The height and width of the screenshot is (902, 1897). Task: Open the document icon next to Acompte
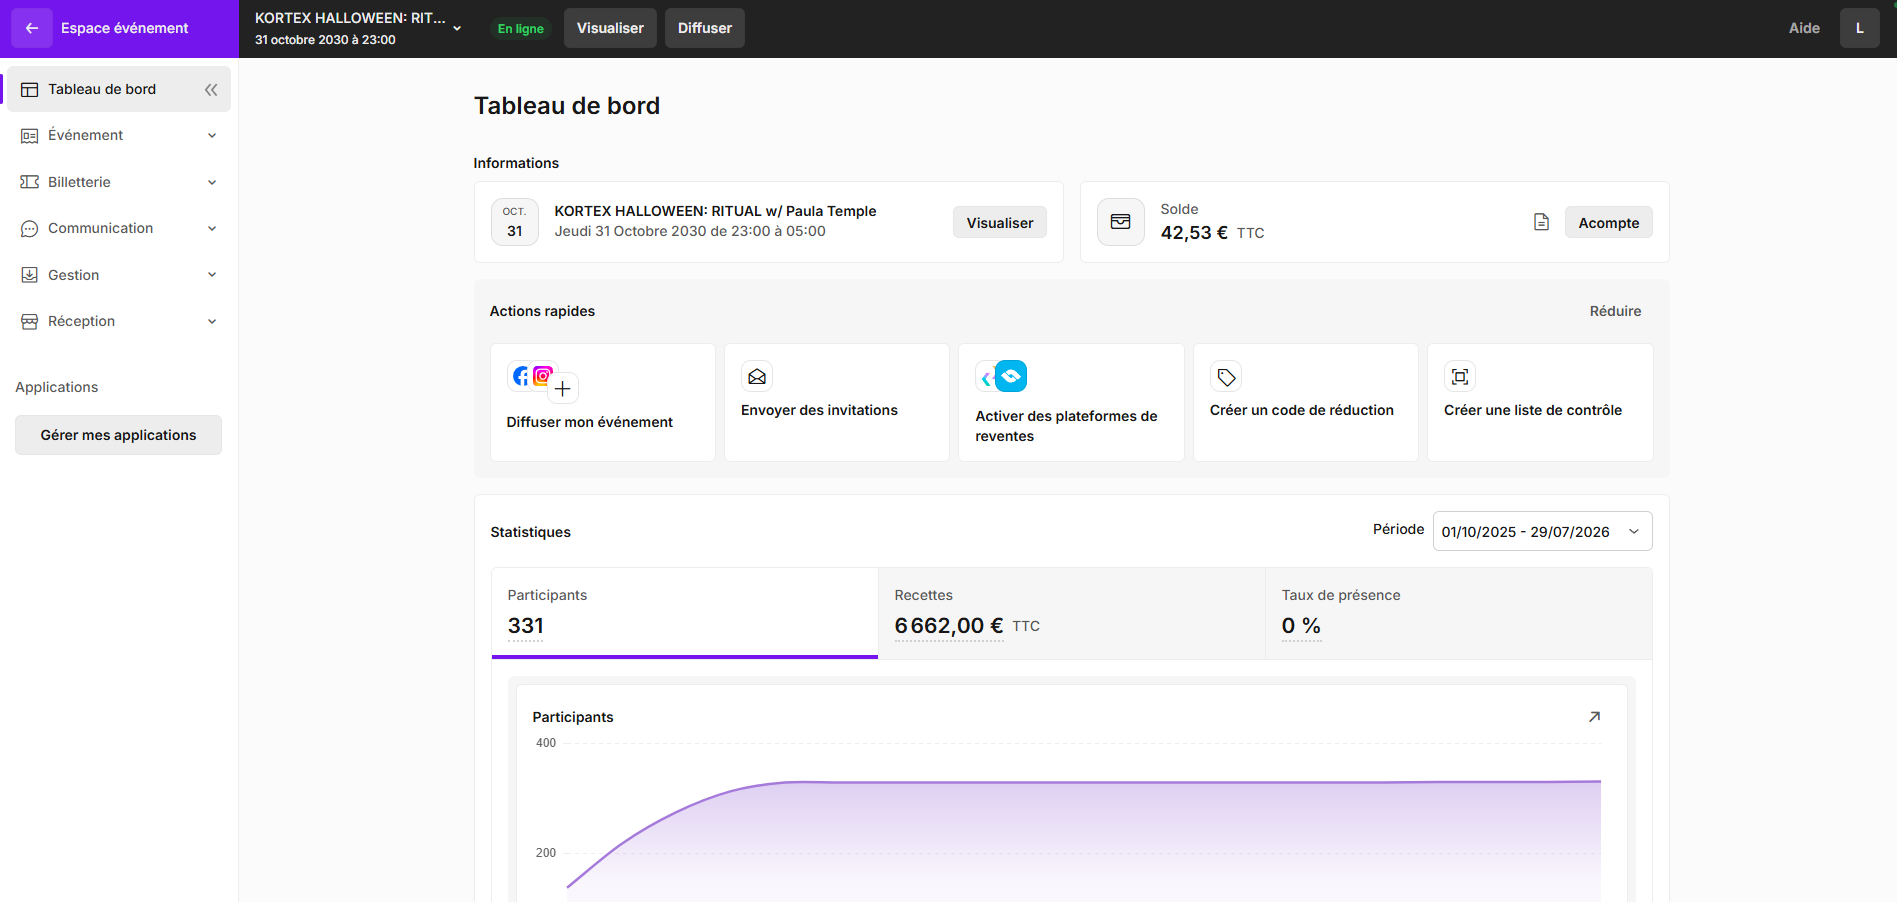[x=1541, y=222]
